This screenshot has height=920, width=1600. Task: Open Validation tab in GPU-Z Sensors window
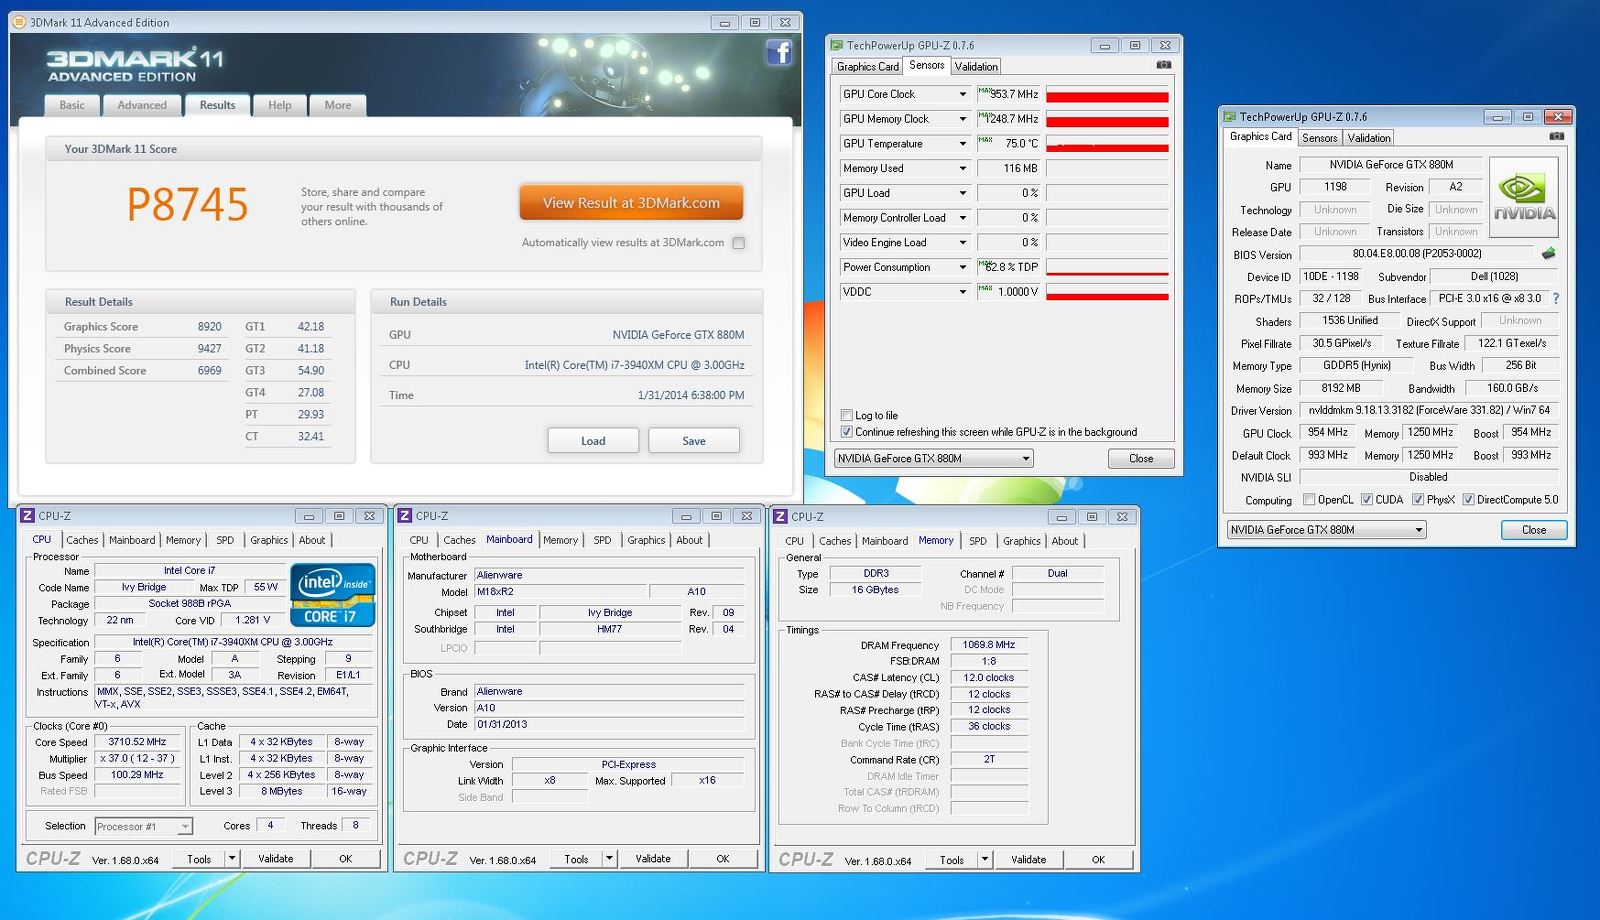(x=976, y=66)
